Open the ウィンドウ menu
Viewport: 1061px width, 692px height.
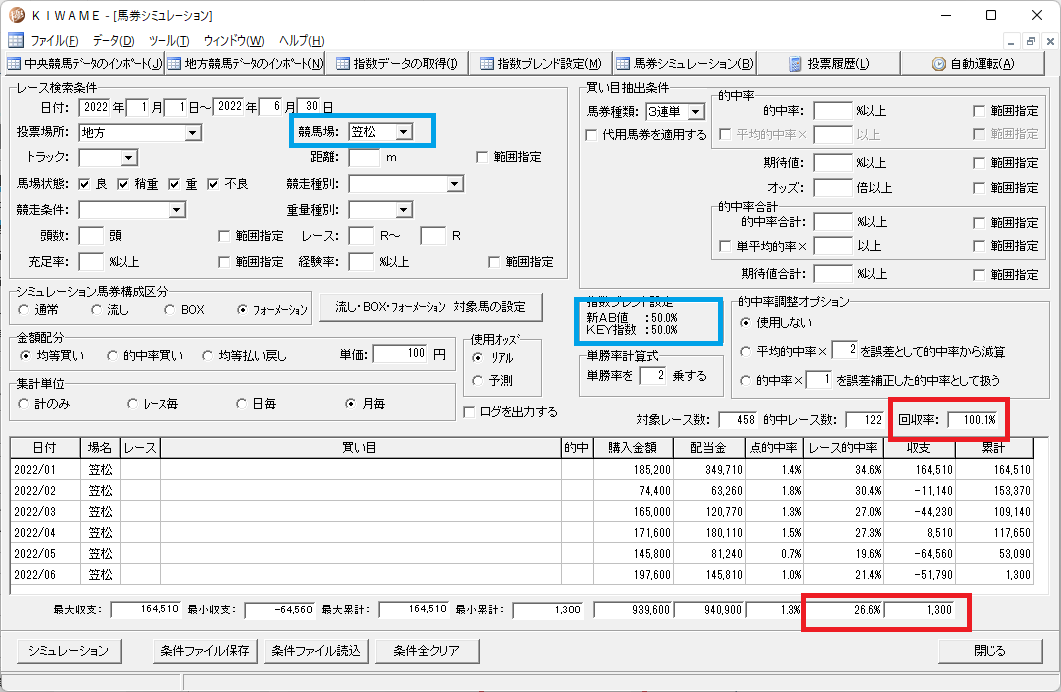[234, 41]
